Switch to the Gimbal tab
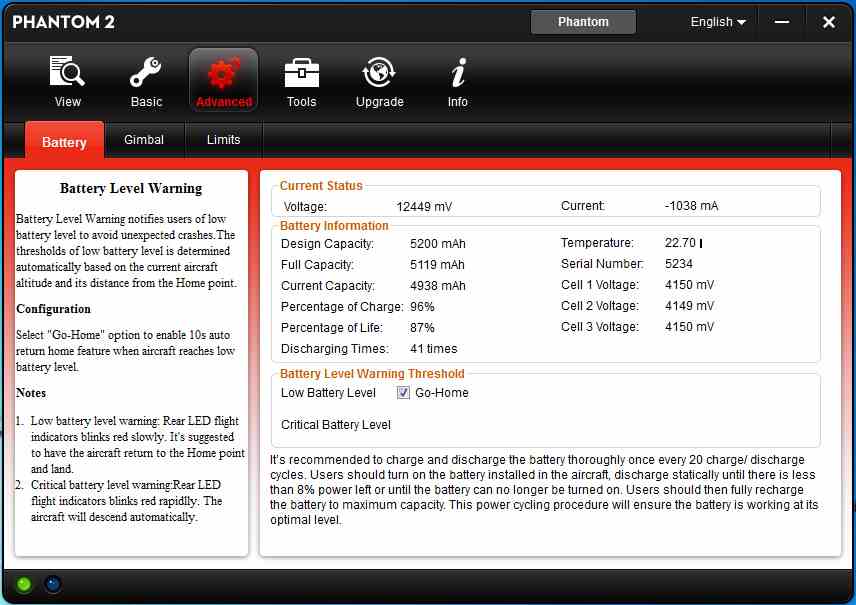 (x=144, y=140)
